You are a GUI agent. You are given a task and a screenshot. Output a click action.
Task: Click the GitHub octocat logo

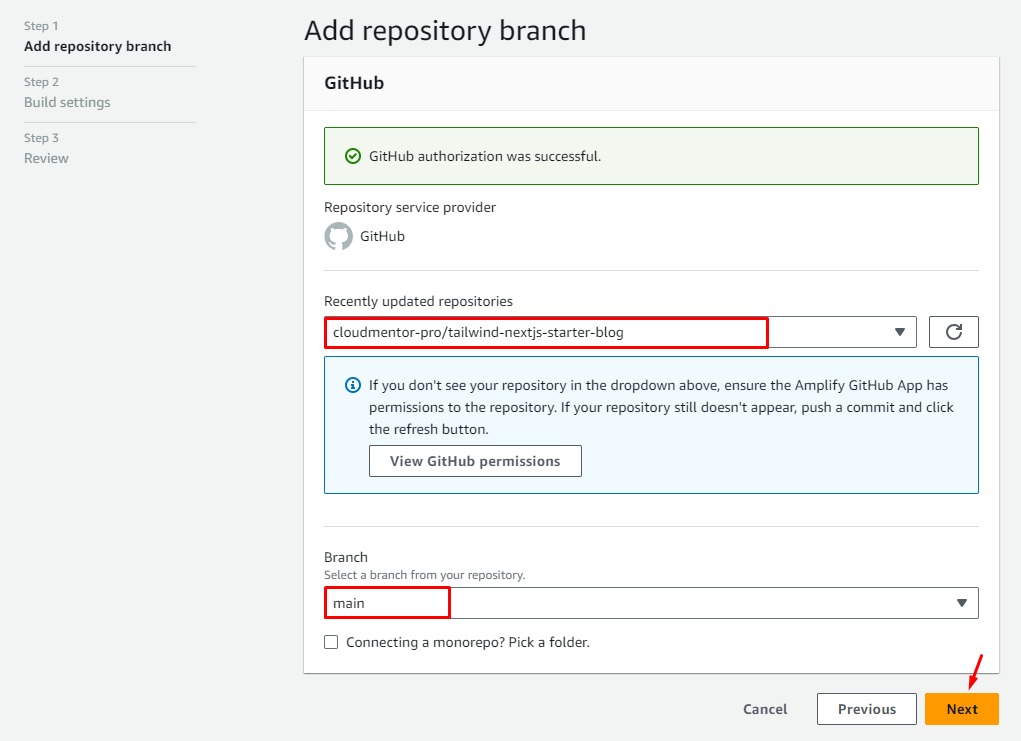(x=338, y=237)
